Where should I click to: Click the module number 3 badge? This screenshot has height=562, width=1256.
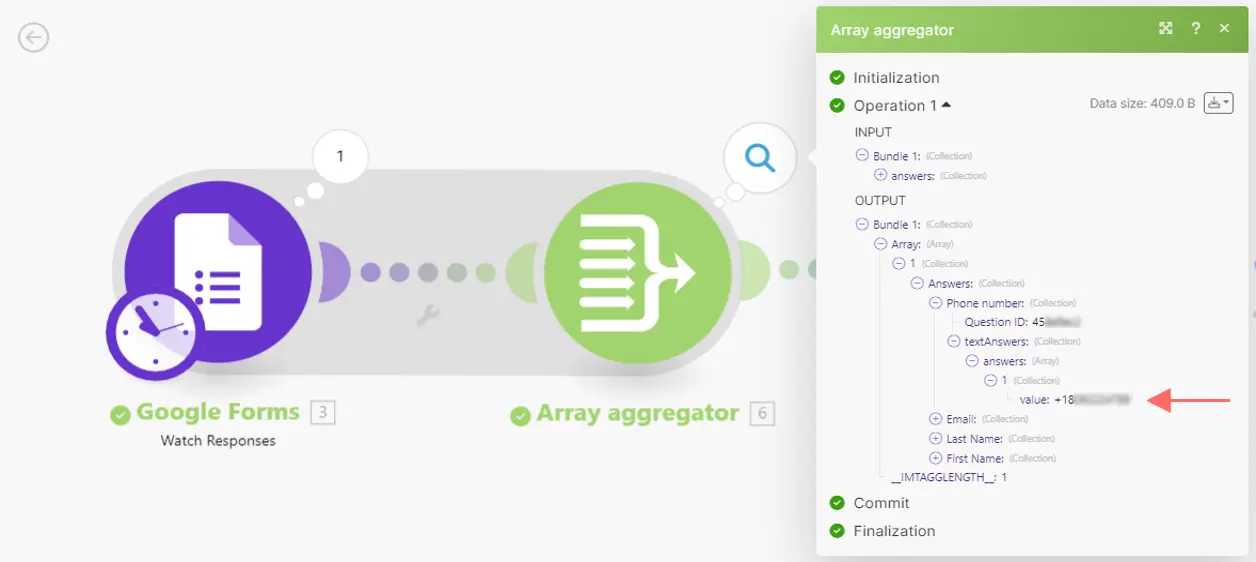[x=323, y=412]
